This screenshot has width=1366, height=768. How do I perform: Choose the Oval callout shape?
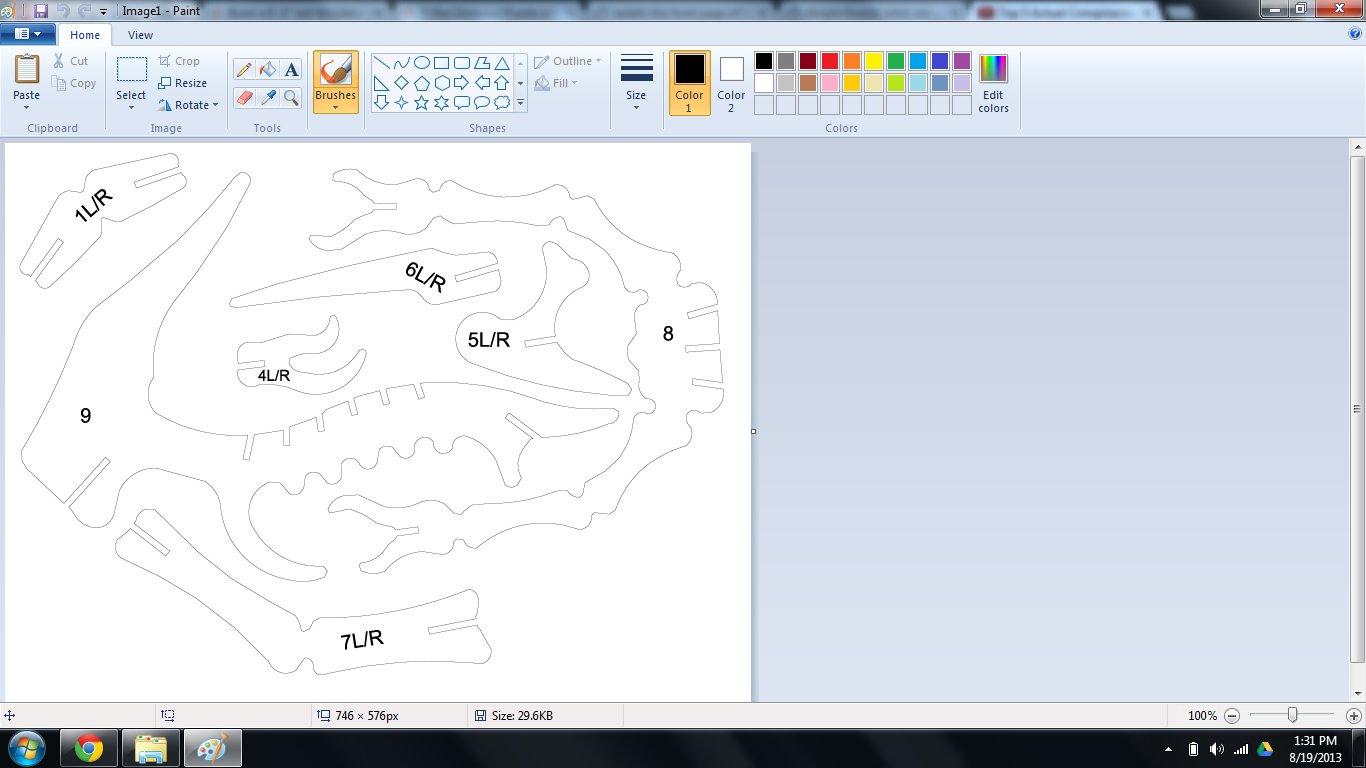[x=481, y=102]
